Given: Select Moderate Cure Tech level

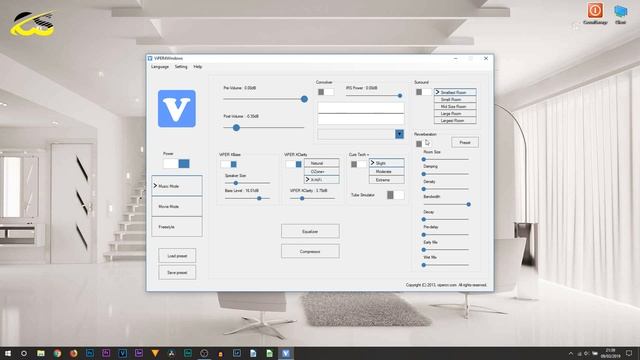Looking at the screenshot, I should pyautogui.click(x=387, y=171).
